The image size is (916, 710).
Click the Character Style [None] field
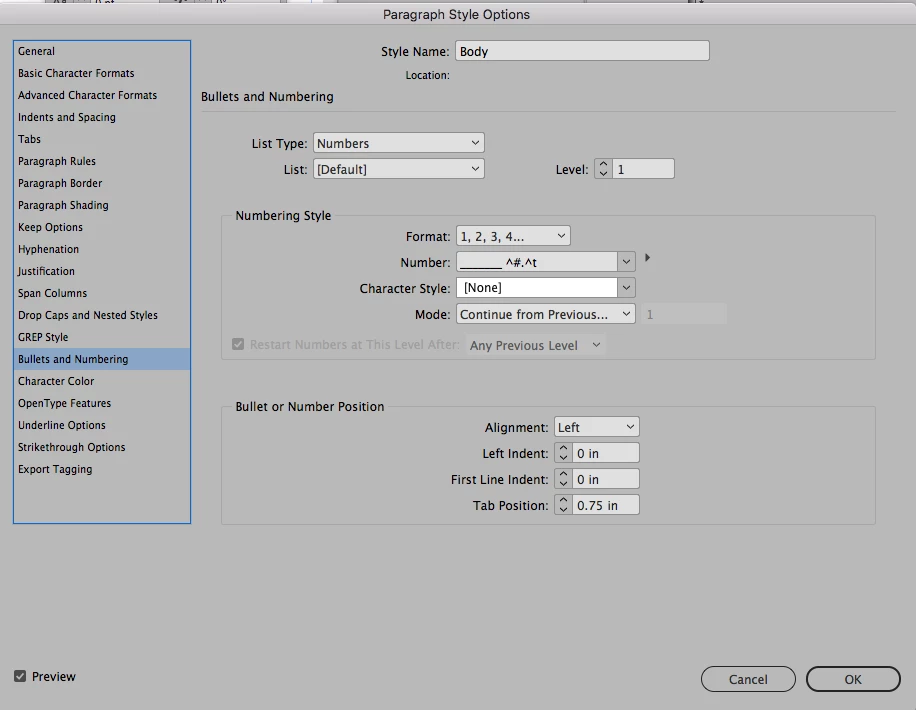536,288
